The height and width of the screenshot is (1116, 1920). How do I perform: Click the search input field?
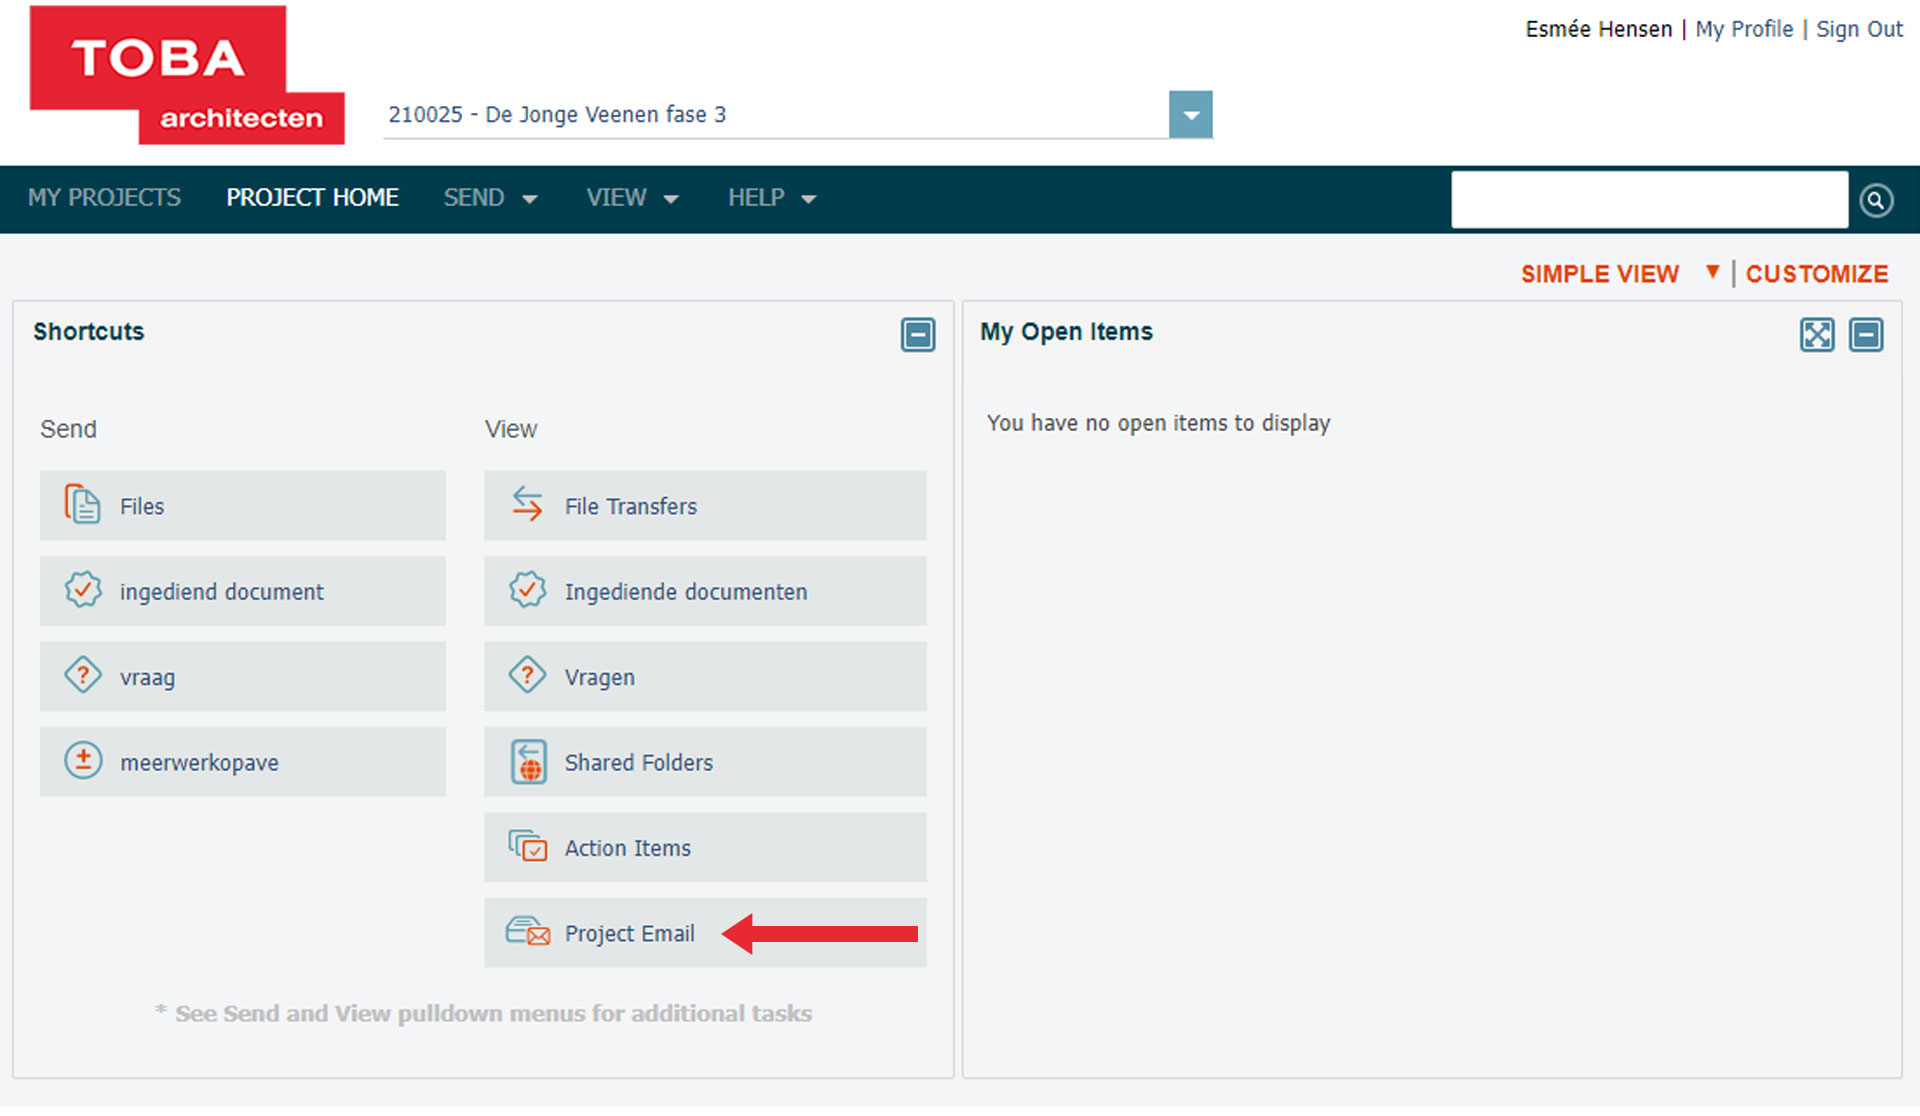click(x=1648, y=200)
